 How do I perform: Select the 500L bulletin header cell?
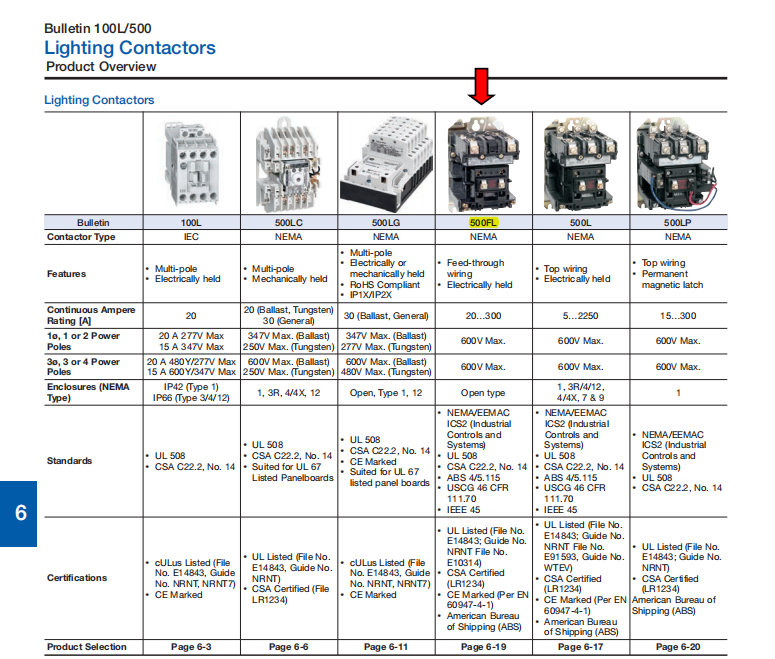click(x=580, y=222)
